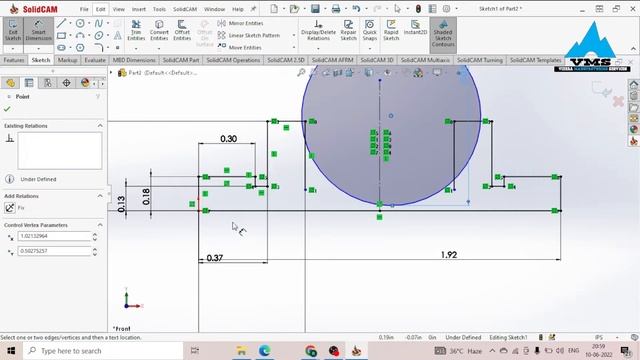Screen dimensions: 640x360
Task: Click the X coordinate spinner arrows
Action: 95,236
